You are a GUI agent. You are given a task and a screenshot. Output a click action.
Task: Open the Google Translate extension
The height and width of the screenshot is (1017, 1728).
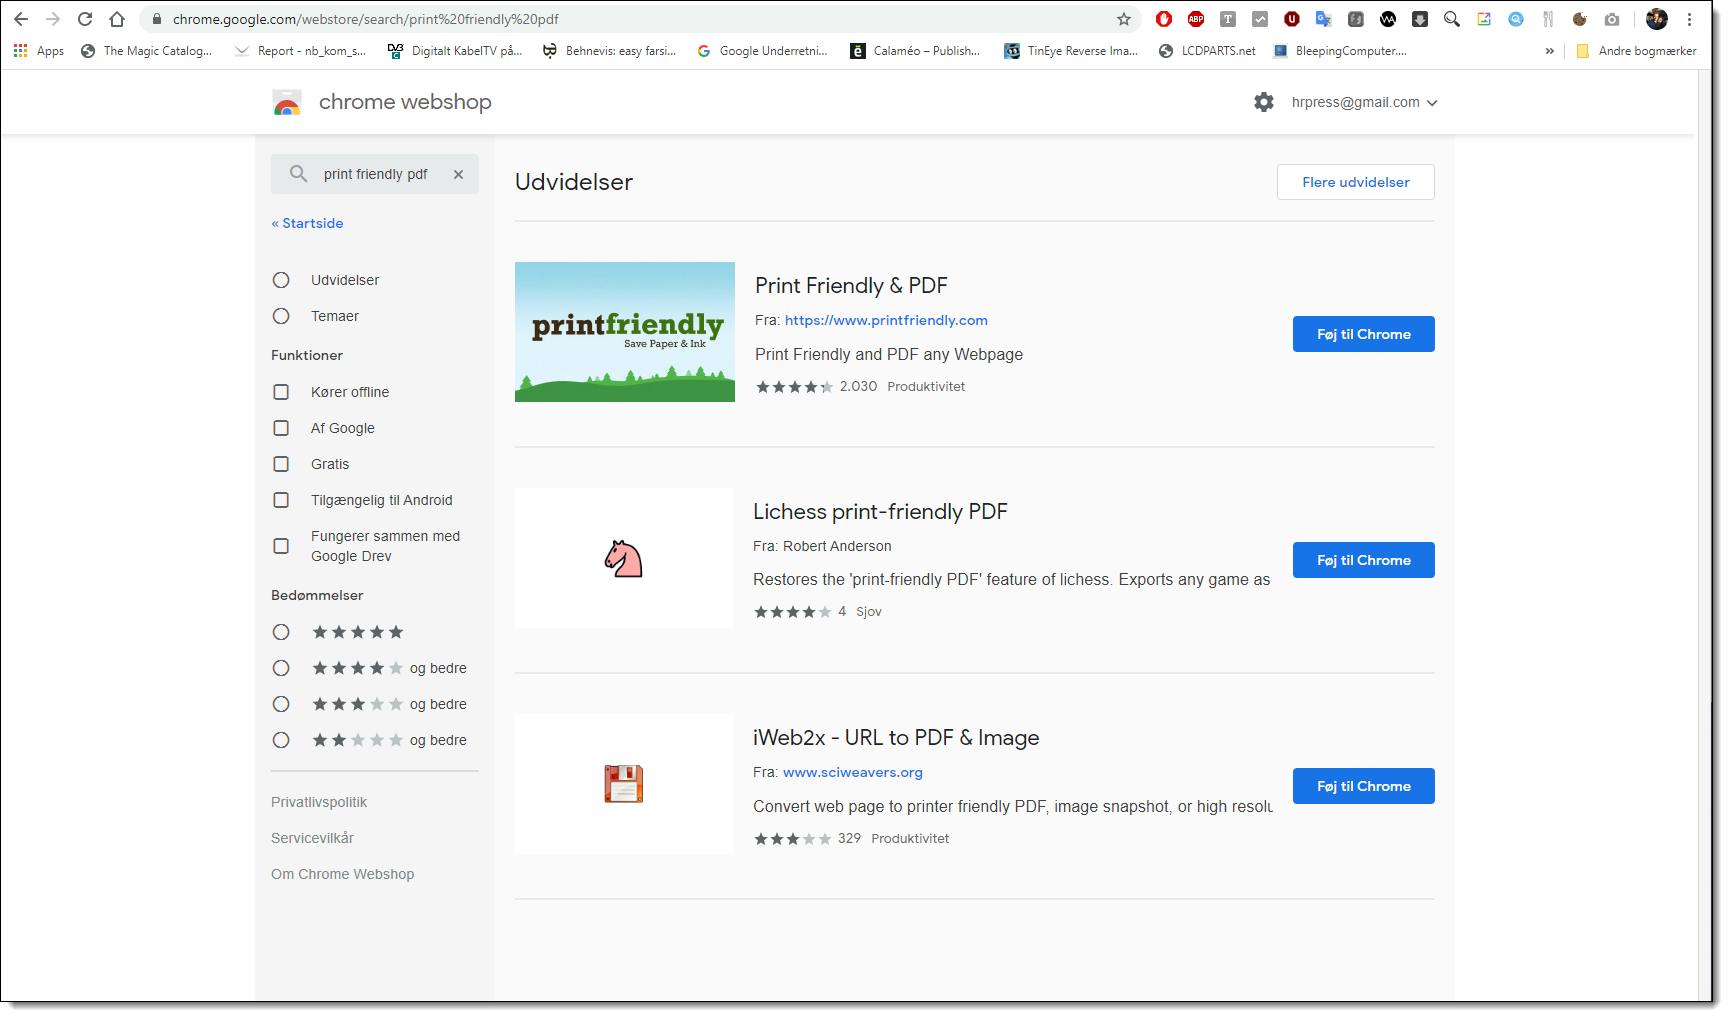click(x=1324, y=19)
